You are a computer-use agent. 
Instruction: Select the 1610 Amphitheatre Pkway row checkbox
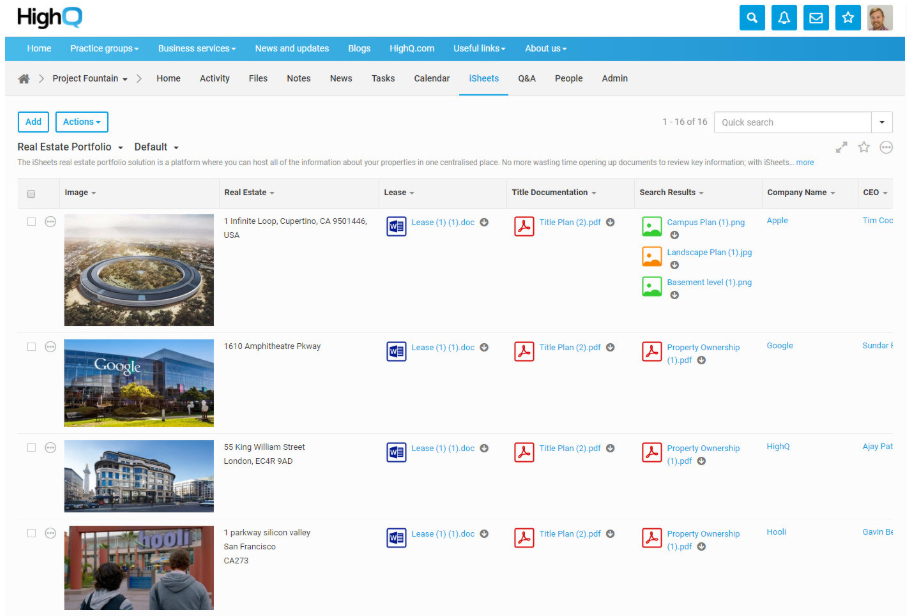point(31,346)
